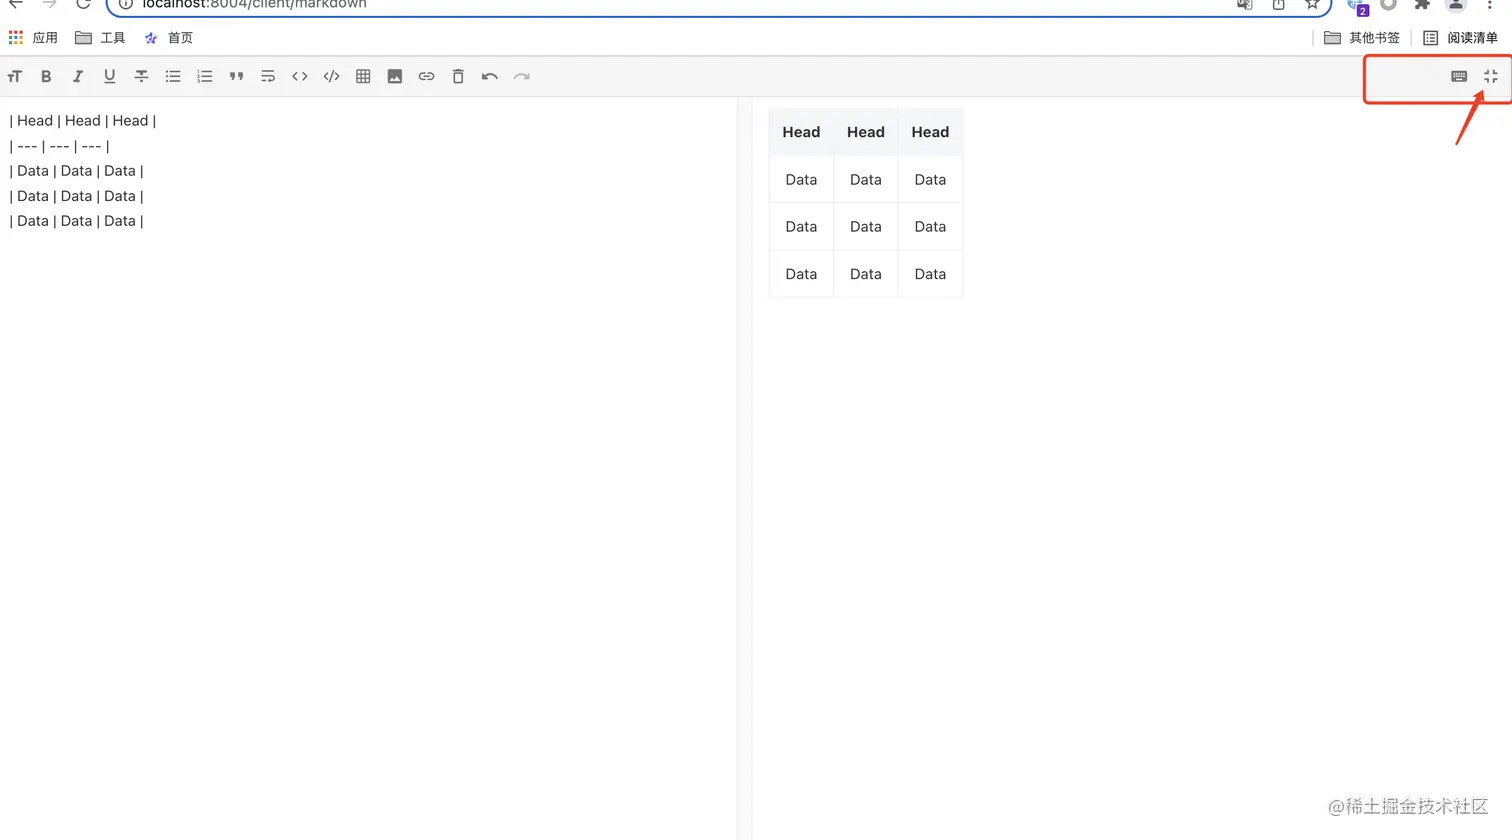Image resolution: width=1512 pixels, height=840 pixels.
Task: Bookmark this page with star icon
Action: click(x=1312, y=5)
